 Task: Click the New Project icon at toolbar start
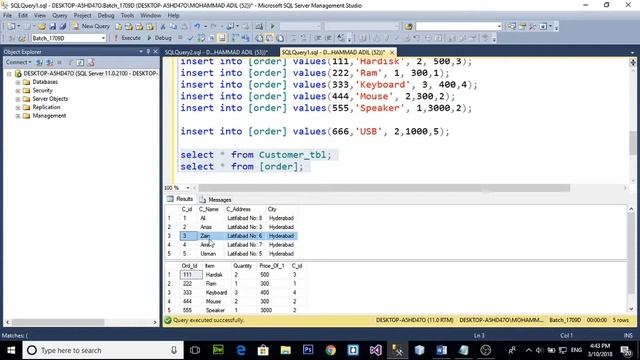[11, 26]
